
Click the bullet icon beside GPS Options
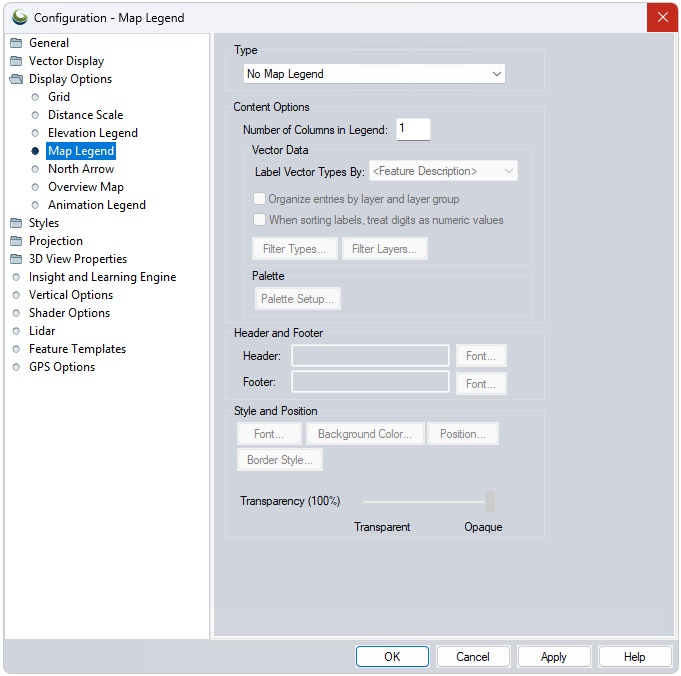16,367
